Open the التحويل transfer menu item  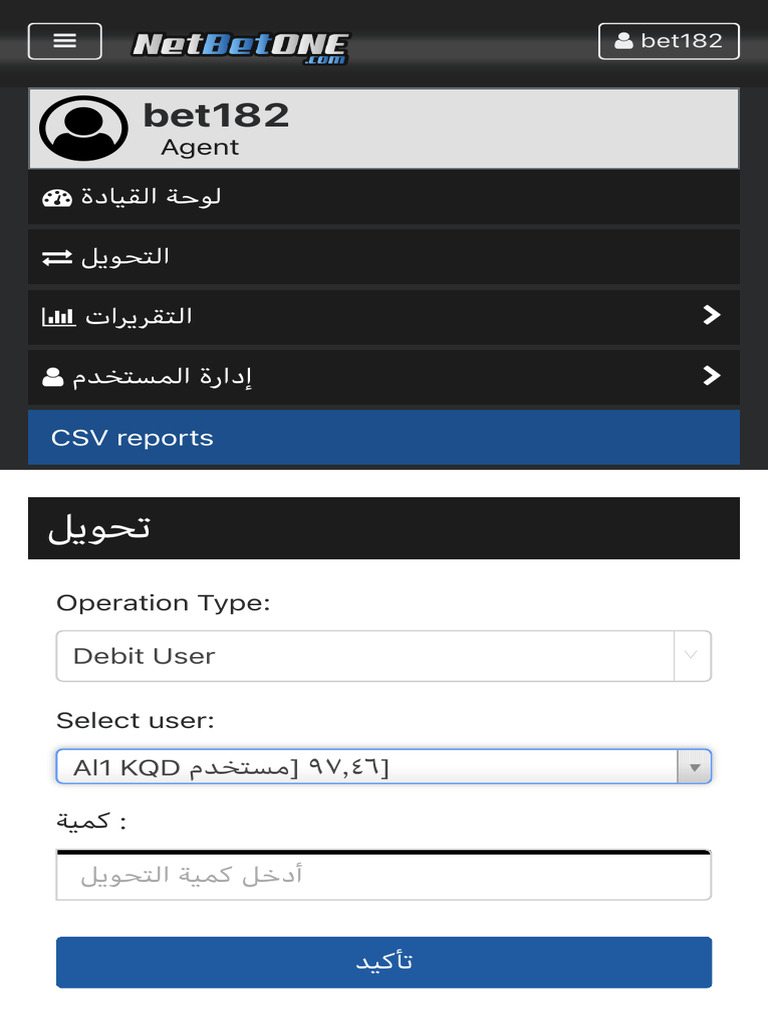pyautogui.click(x=384, y=257)
